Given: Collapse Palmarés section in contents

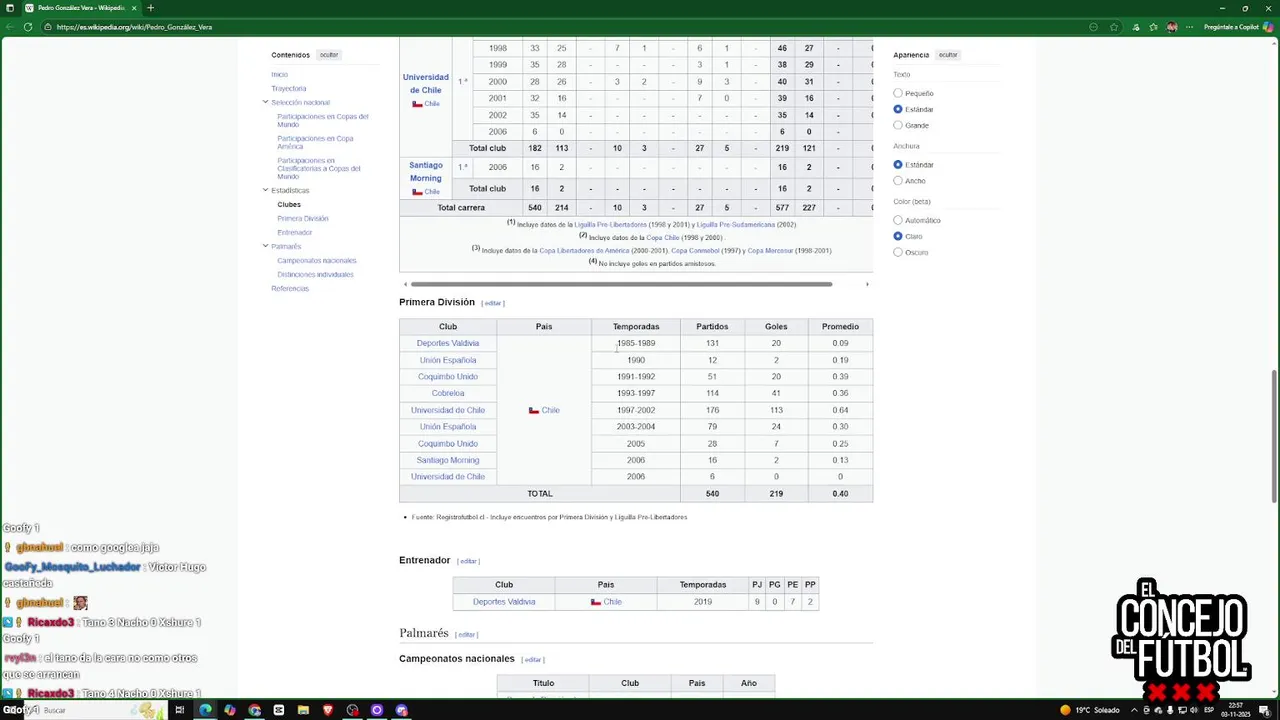Looking at the screenshot, I should click(x=266, y=246).
